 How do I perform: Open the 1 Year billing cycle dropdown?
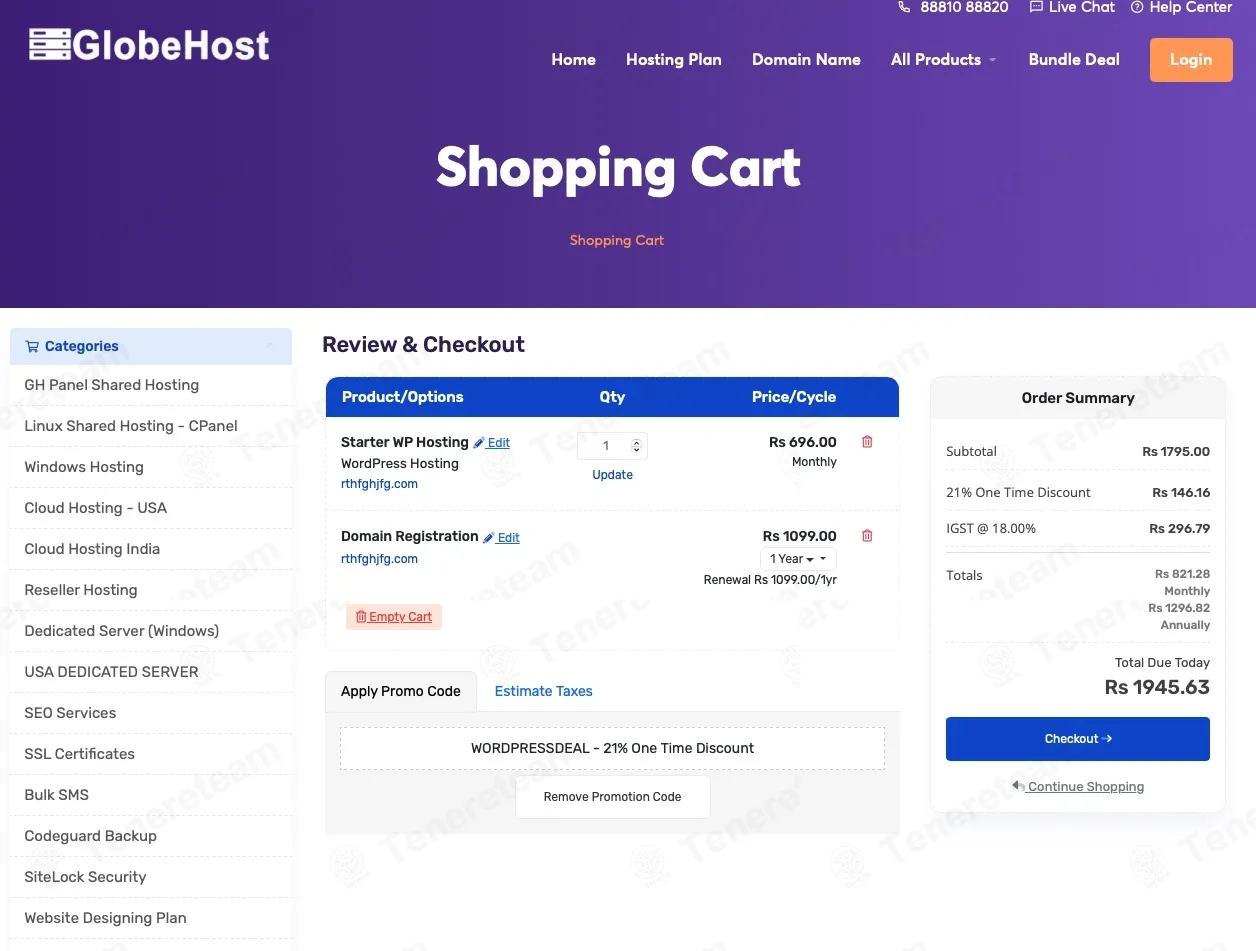click(x=798, y=559)
